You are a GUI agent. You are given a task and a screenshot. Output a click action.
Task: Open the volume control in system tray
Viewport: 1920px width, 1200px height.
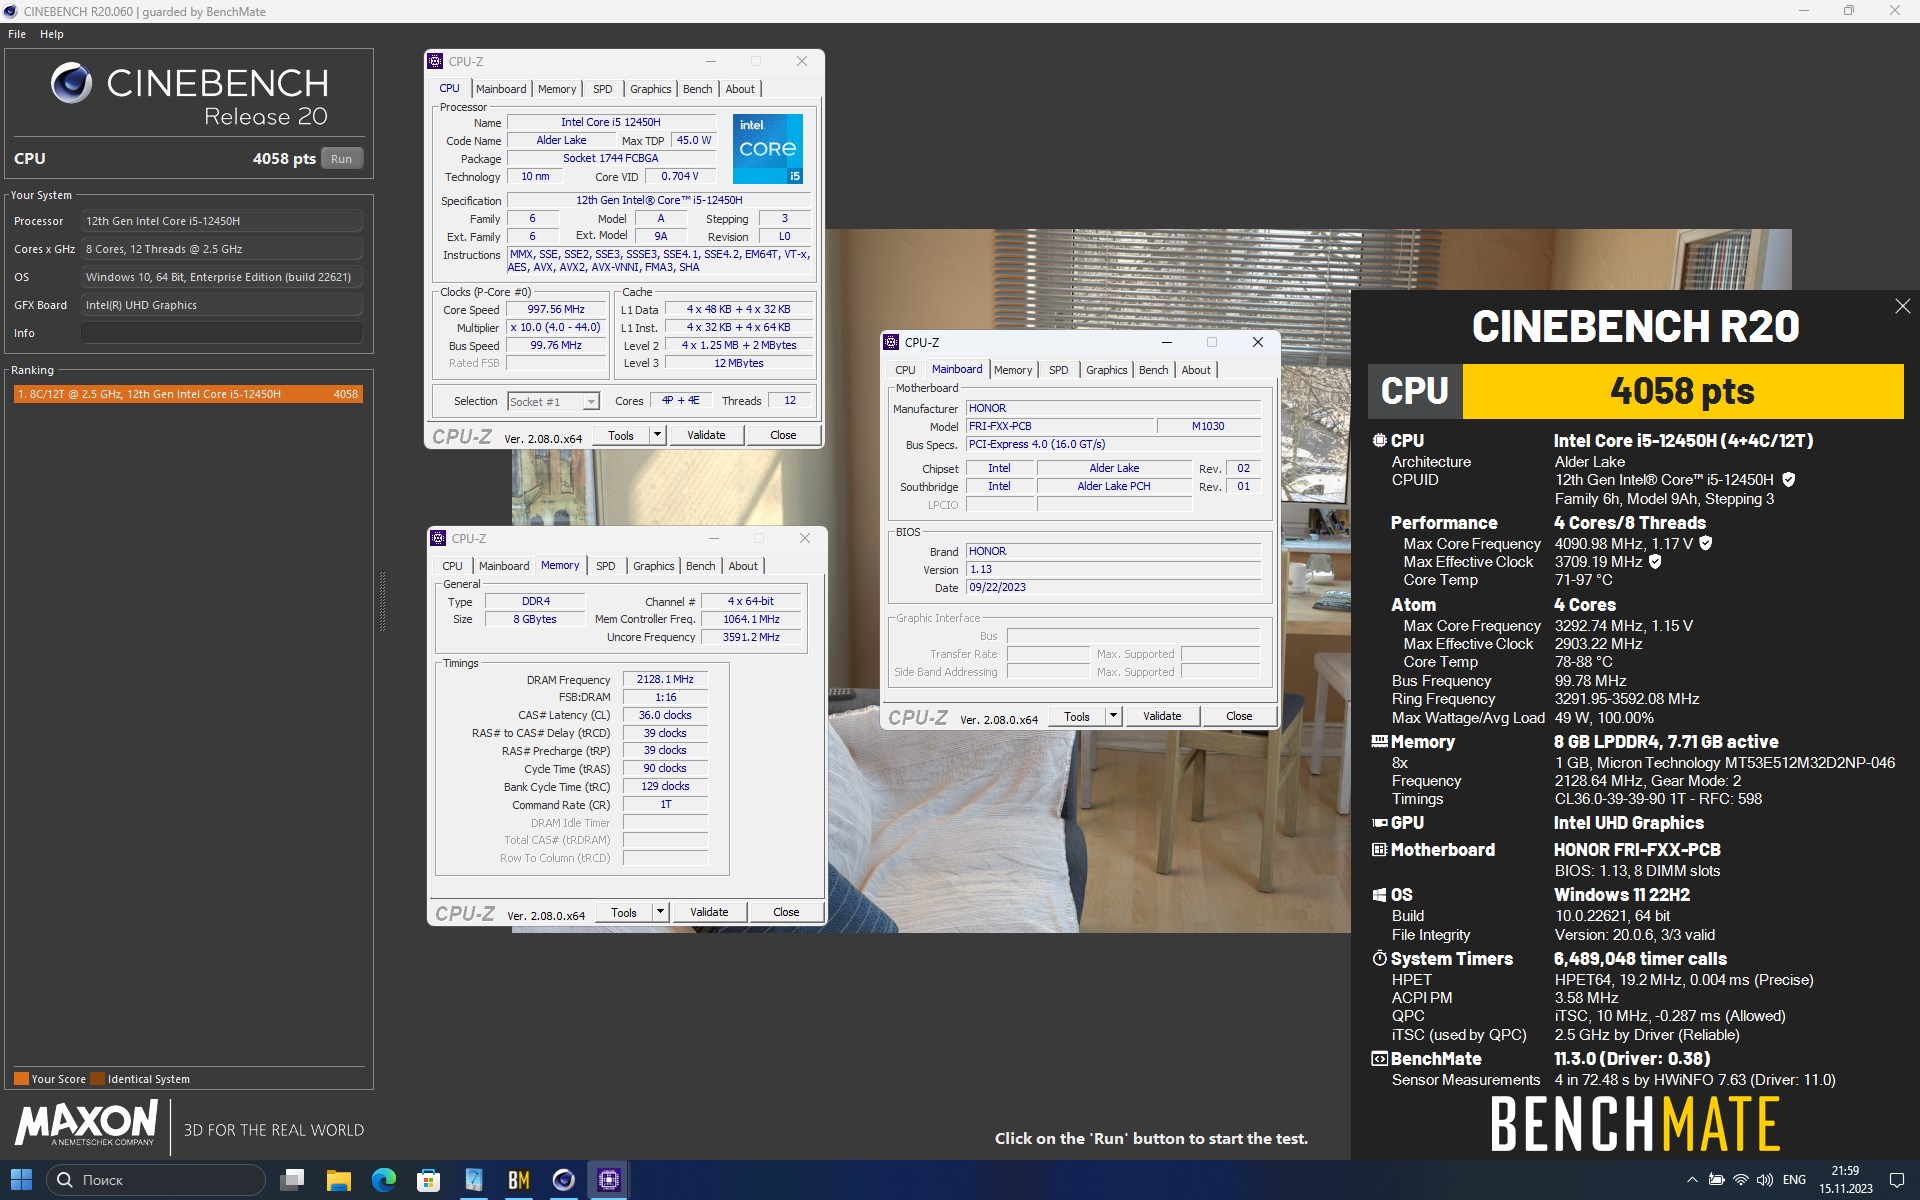pyautogui.click(x=1765, y=1180)
